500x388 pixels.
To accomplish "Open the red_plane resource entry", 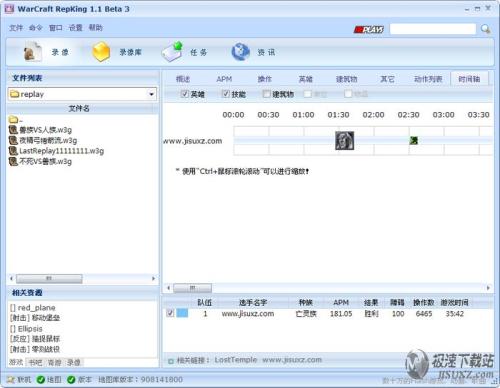I will (x=33, y=307).
